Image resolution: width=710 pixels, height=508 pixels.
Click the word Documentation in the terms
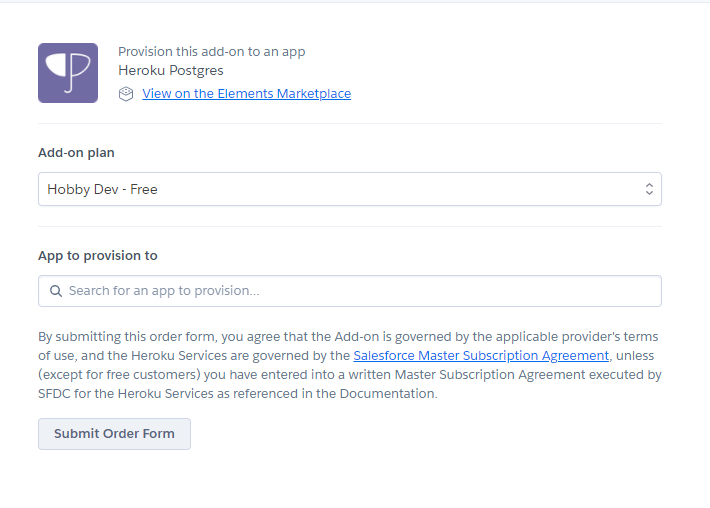(x=386, y=394)
